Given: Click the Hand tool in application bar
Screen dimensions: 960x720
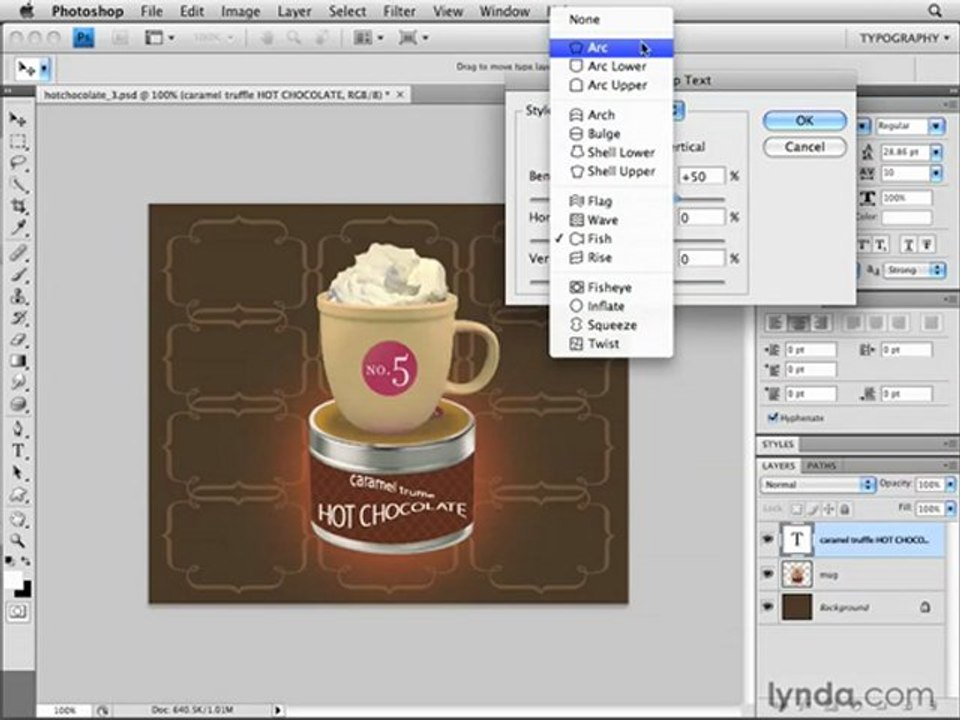Looking at the screenshot, I should tap(268, 38).
